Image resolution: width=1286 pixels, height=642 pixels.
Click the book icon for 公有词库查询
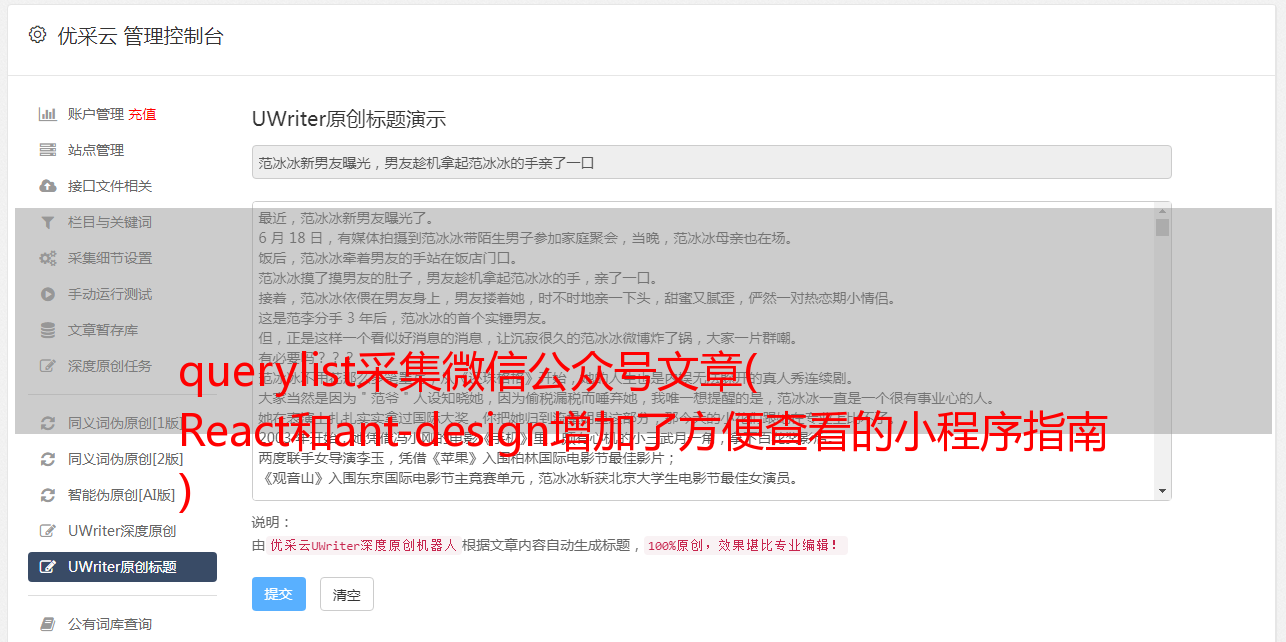point(47,624)
